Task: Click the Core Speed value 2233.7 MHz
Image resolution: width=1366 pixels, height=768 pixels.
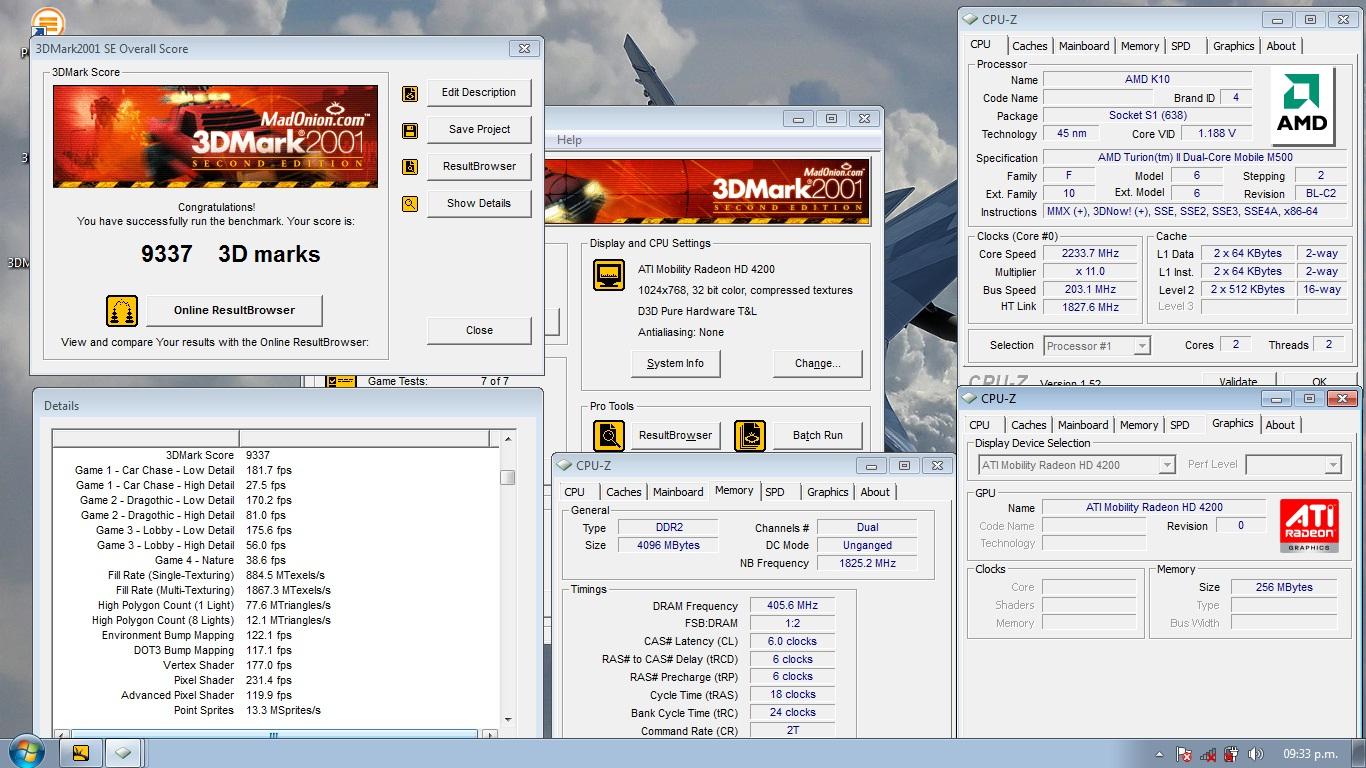Action: [1089, 254]
